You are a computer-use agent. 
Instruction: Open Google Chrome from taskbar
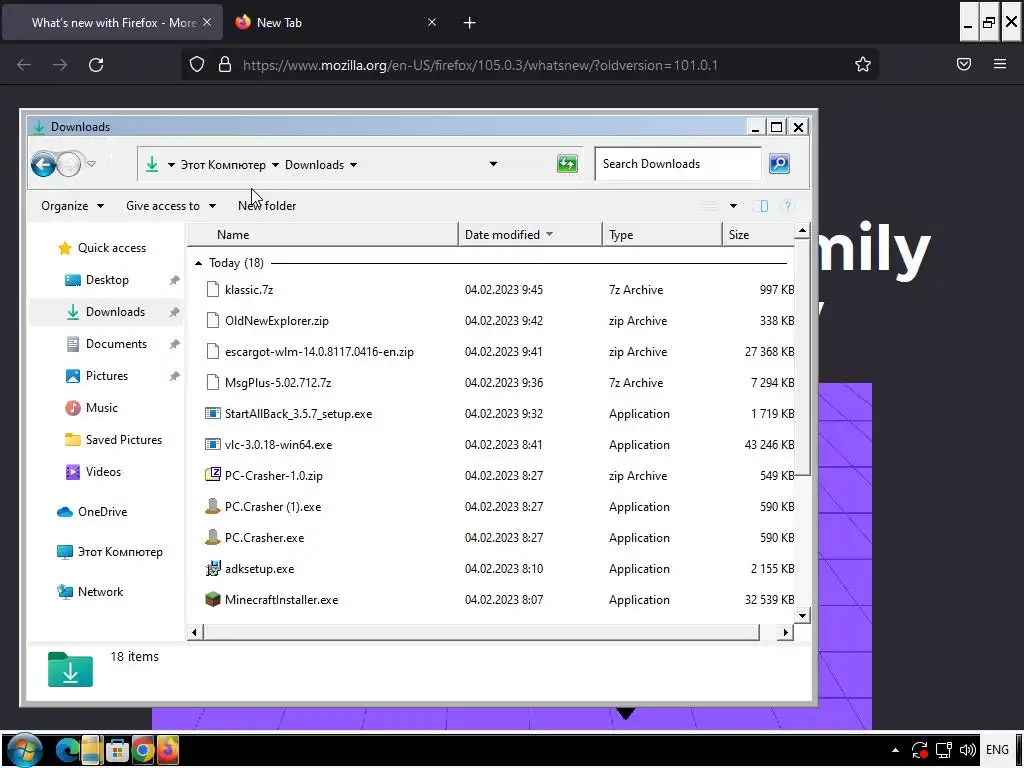point(142,750)
